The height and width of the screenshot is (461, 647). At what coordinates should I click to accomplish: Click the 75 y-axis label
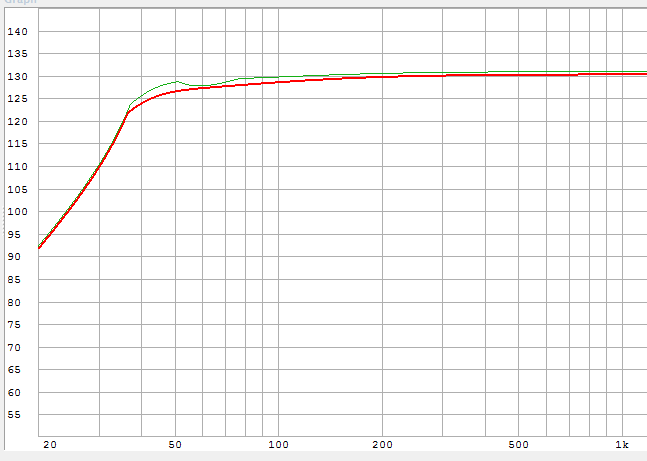click(14, 325)
